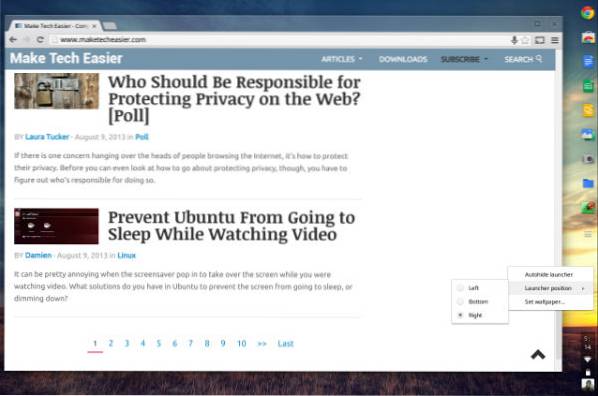Screen dimensions: 598x396
Task: Launch Google Docs from the shelf
Action: [588, 61]
